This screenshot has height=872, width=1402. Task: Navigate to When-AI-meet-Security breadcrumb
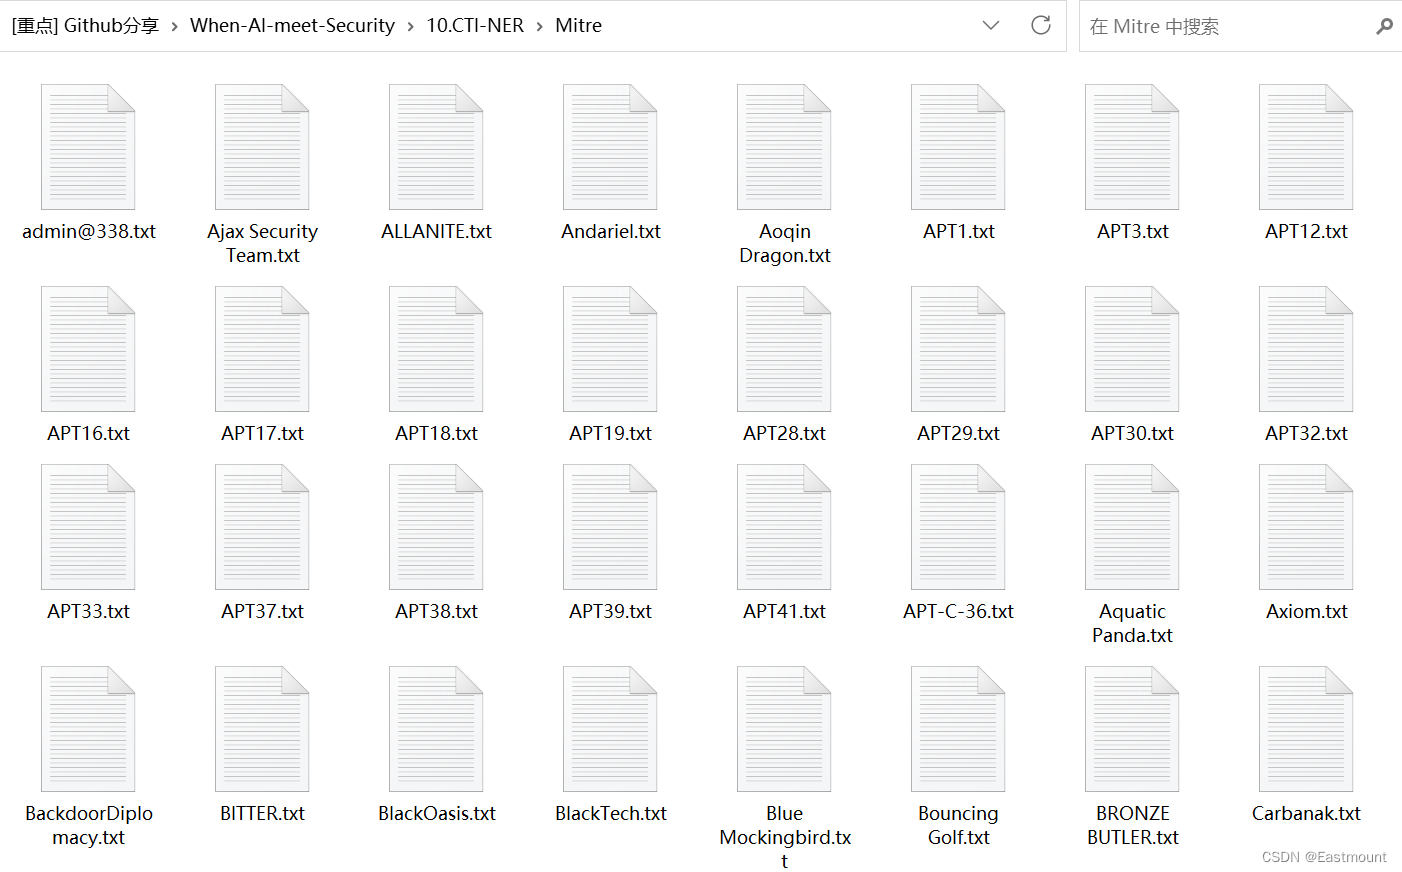coord(292,25)
